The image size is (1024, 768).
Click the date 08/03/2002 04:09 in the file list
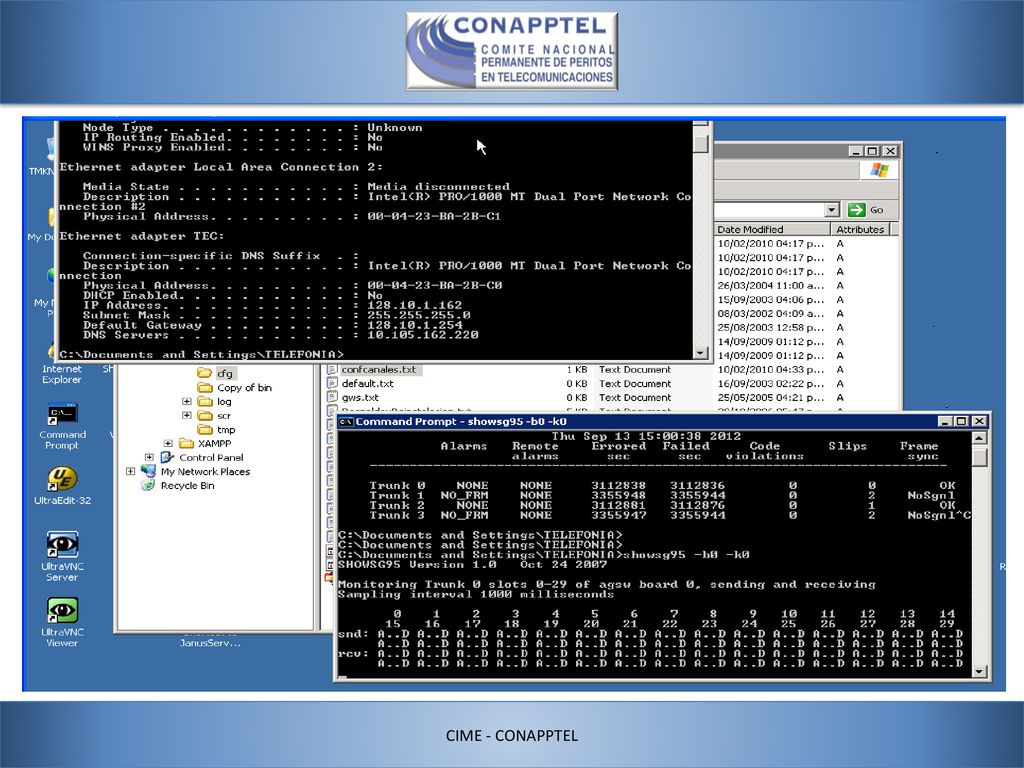pos(771,313)
